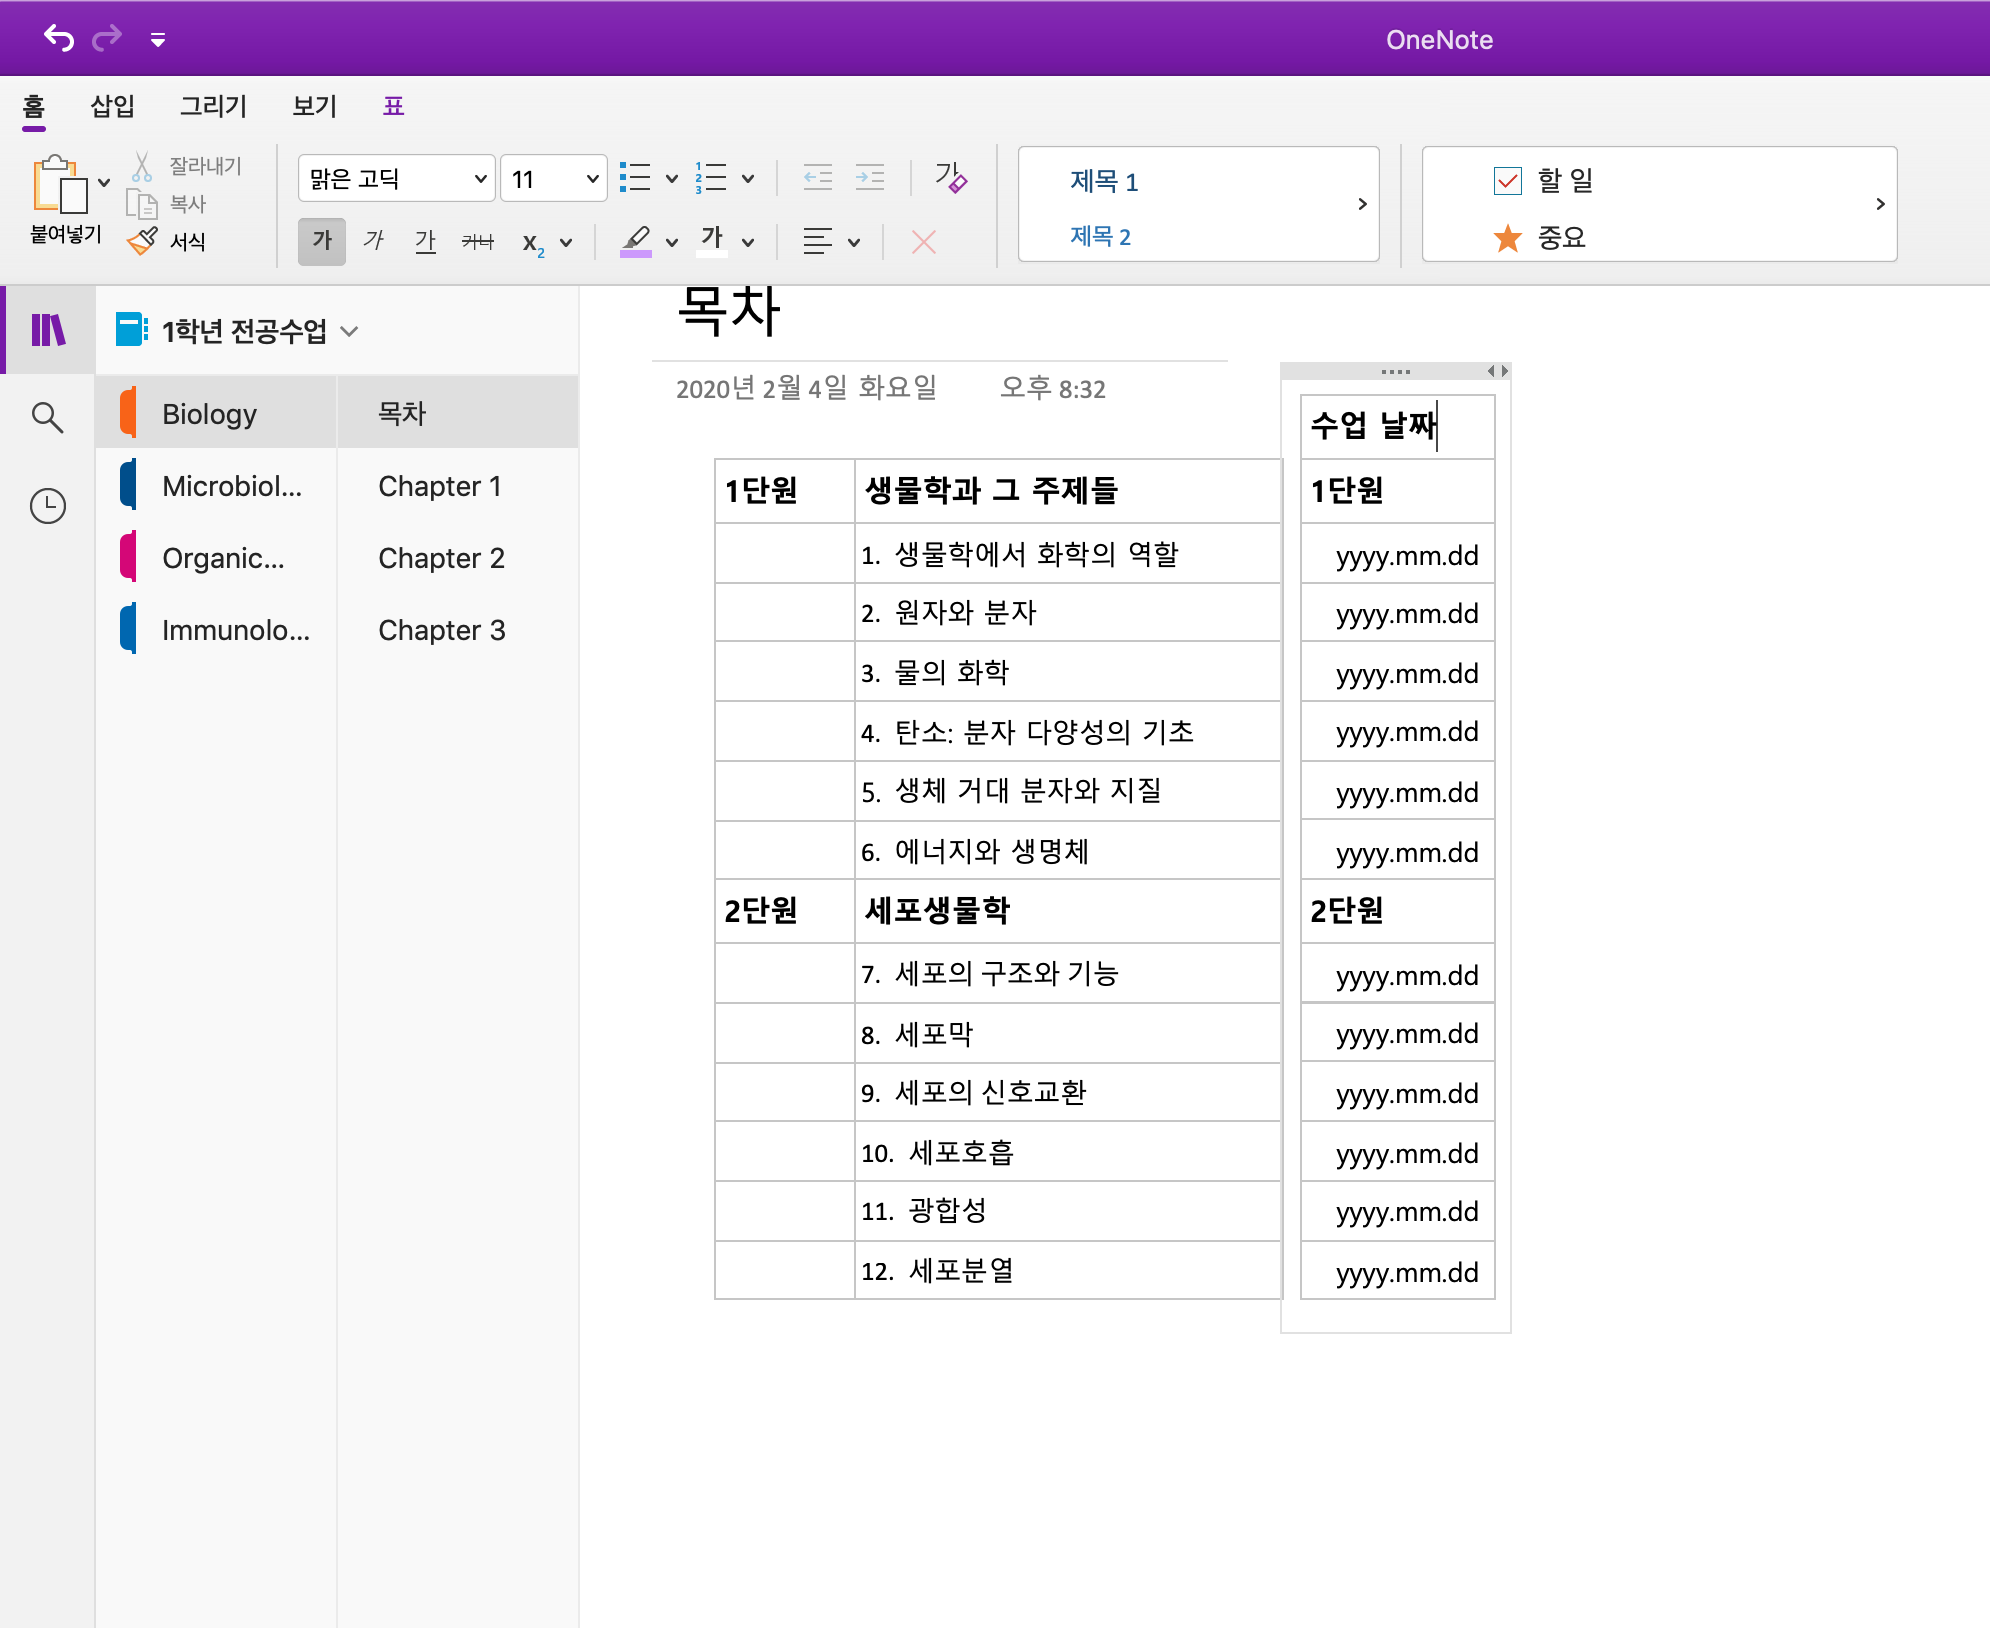
Task: Apply the 제목 1 style
Action: click(x=1104, y=182)
